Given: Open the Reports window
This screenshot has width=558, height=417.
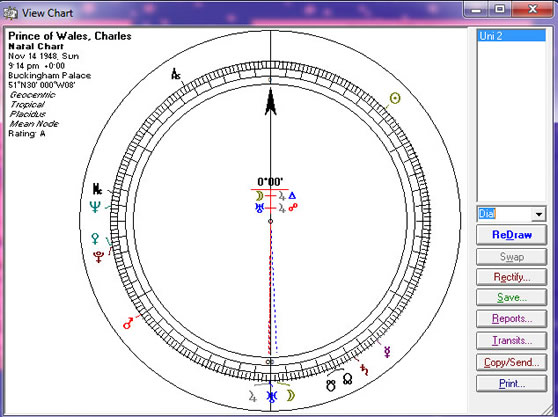Looking at the screenshot, I should (511, 319).
